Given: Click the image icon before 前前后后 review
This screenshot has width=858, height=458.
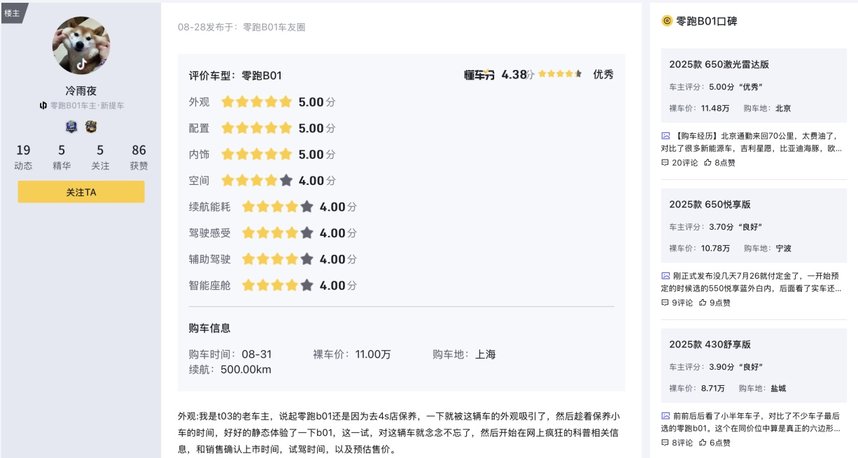Looking at the screenshot, I should click(x=665, y=416).
